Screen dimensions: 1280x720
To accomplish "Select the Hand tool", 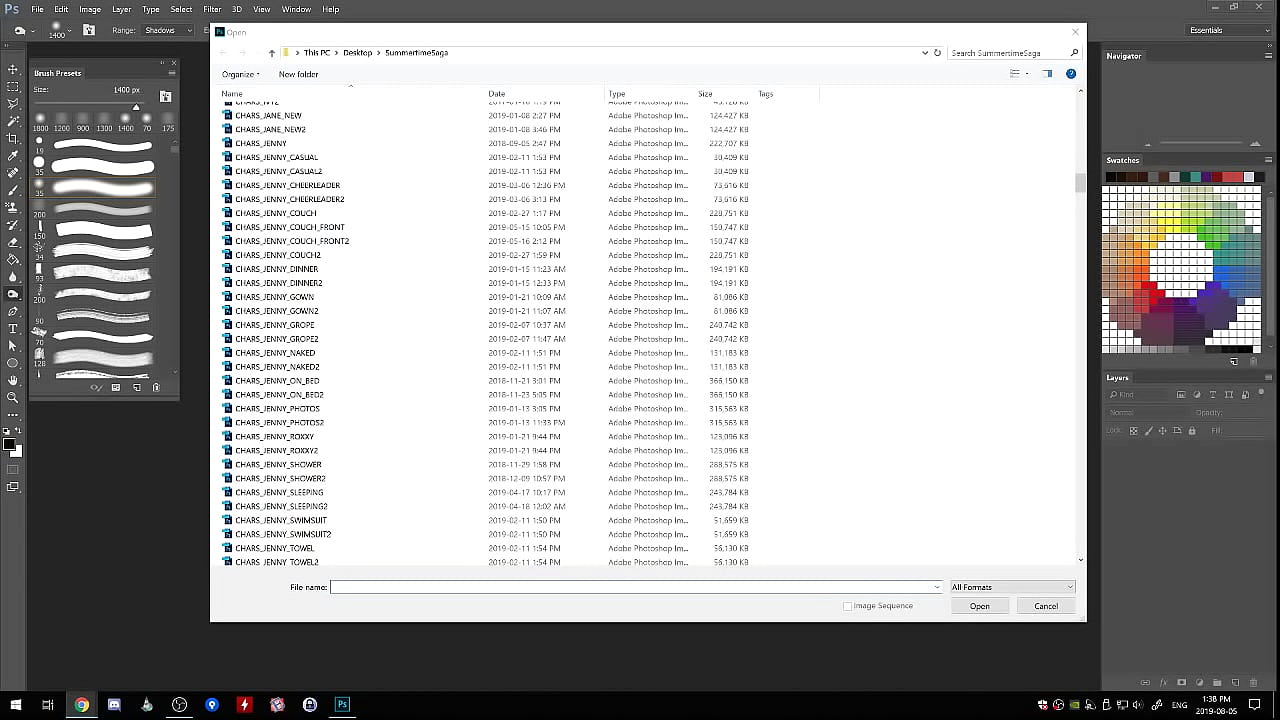I will point(13,380).
